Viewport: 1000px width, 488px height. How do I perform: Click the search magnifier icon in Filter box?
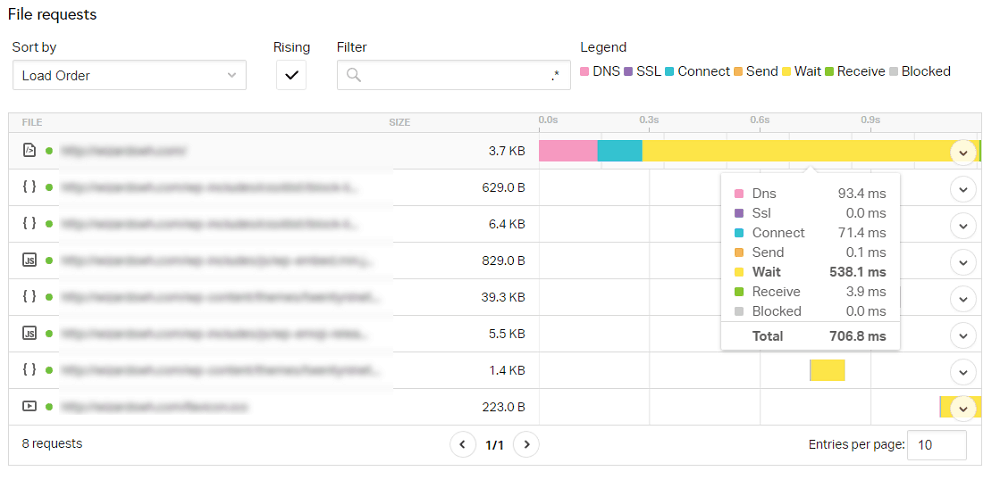coord(354,75)
